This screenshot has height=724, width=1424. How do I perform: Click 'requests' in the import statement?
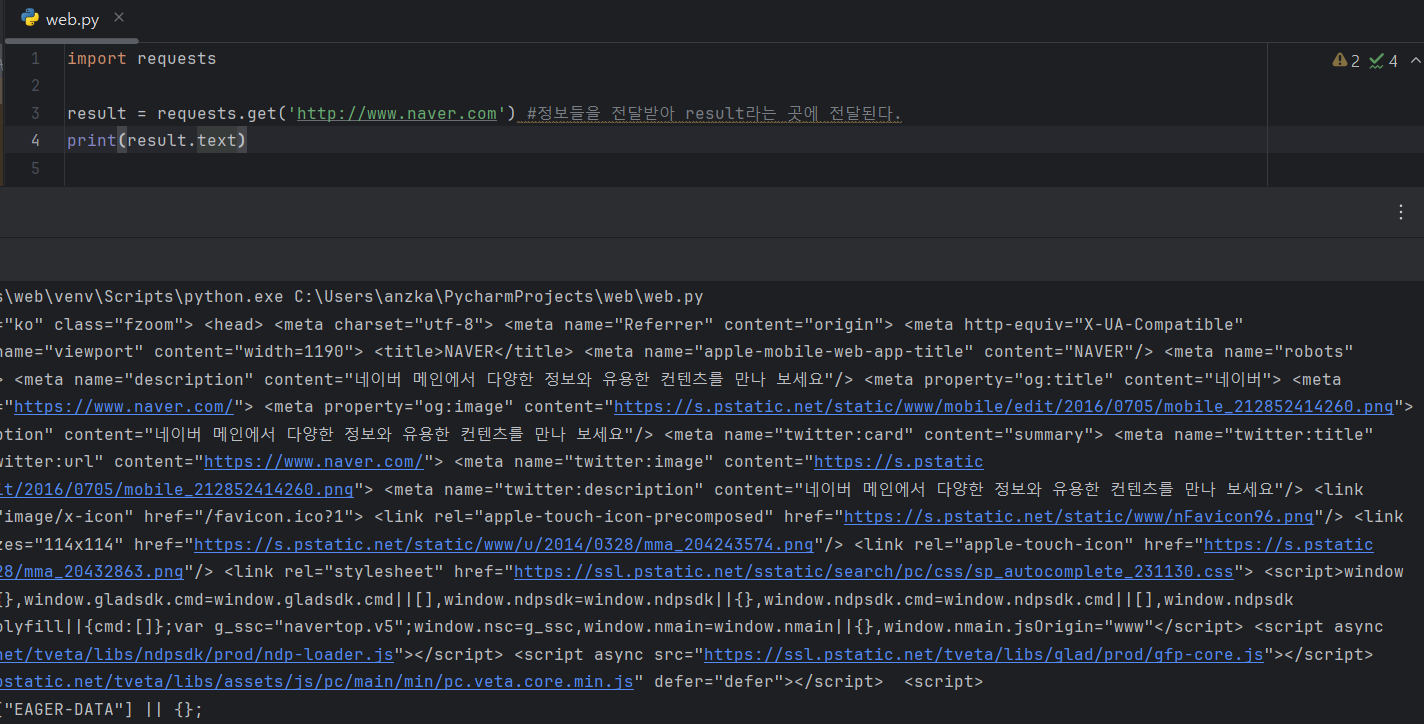click(176, 58)
